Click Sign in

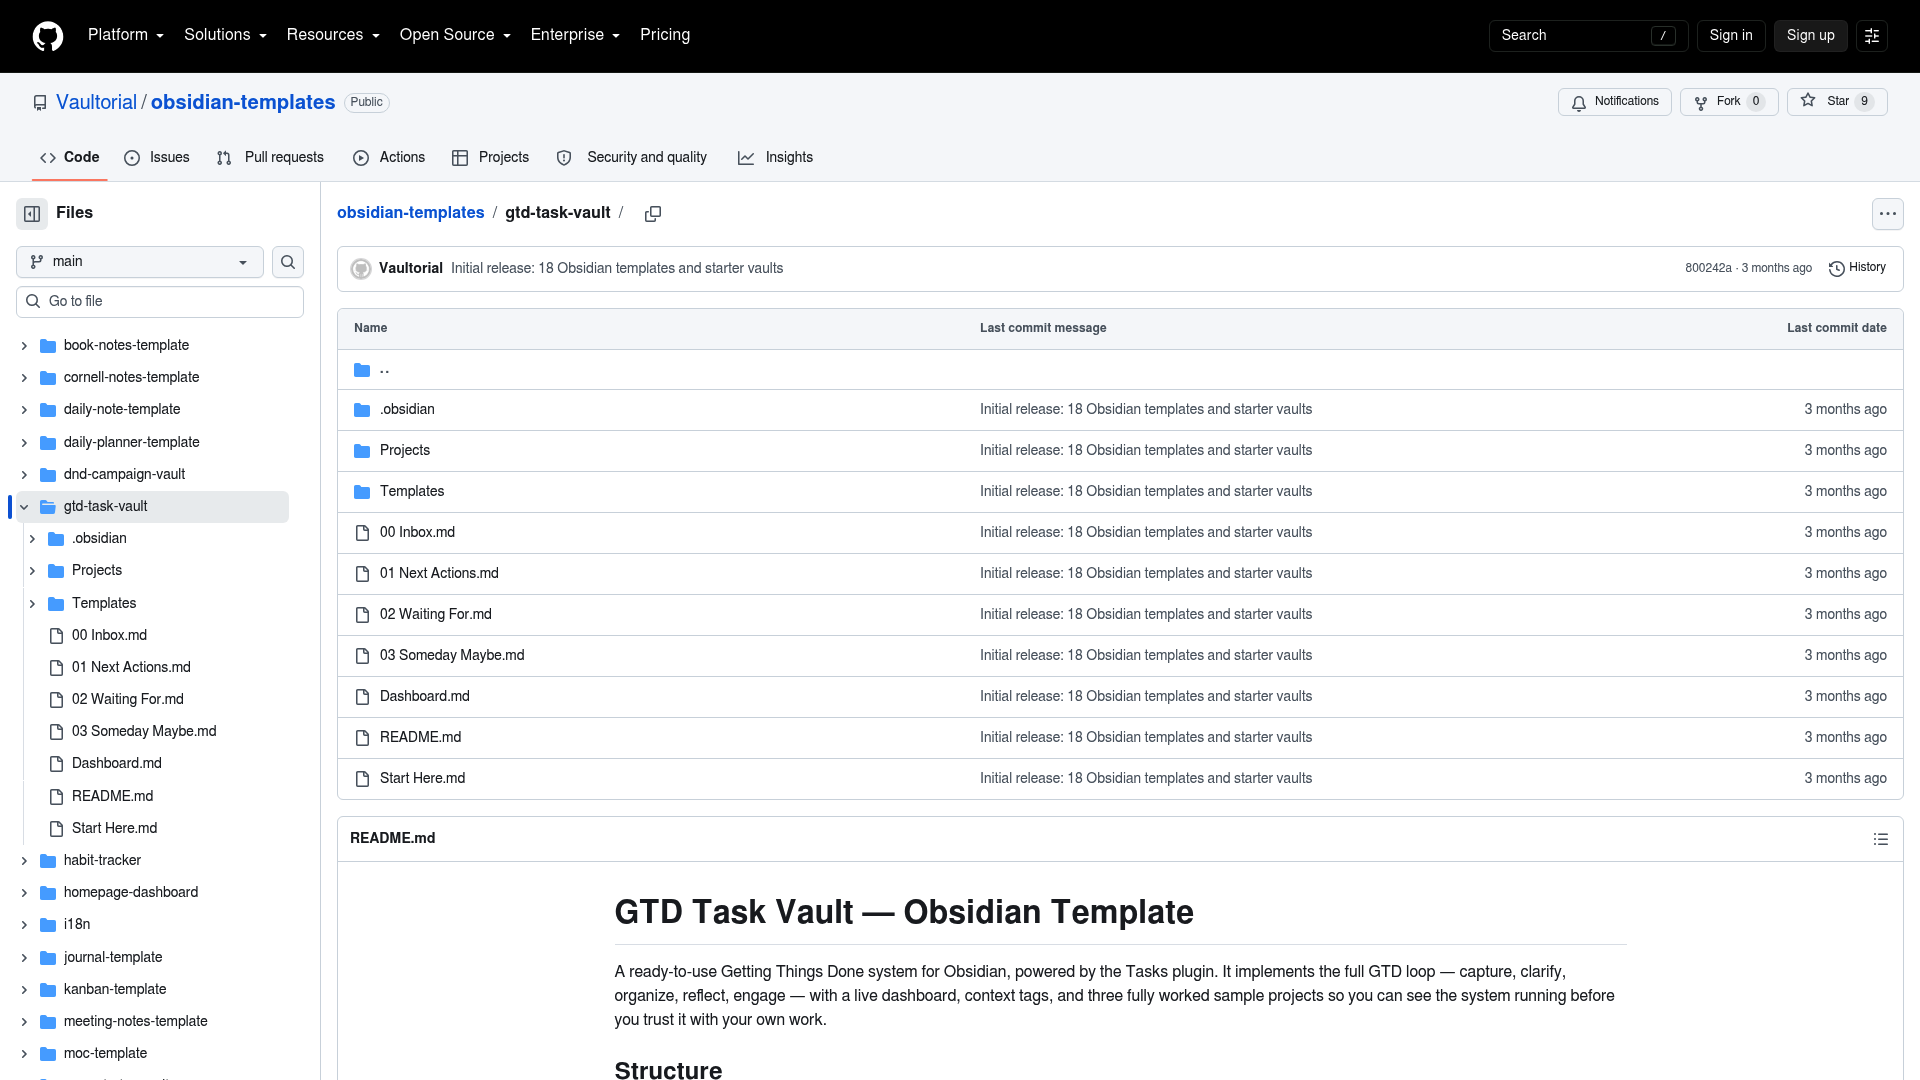point(1731,36)
